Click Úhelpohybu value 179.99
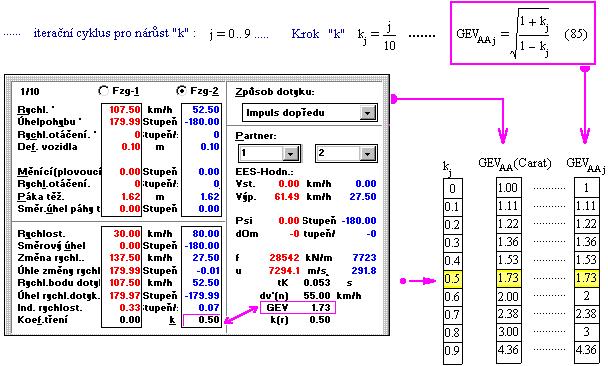The height and width of the screenshot is (366, 608). click(x=124, y=122)
